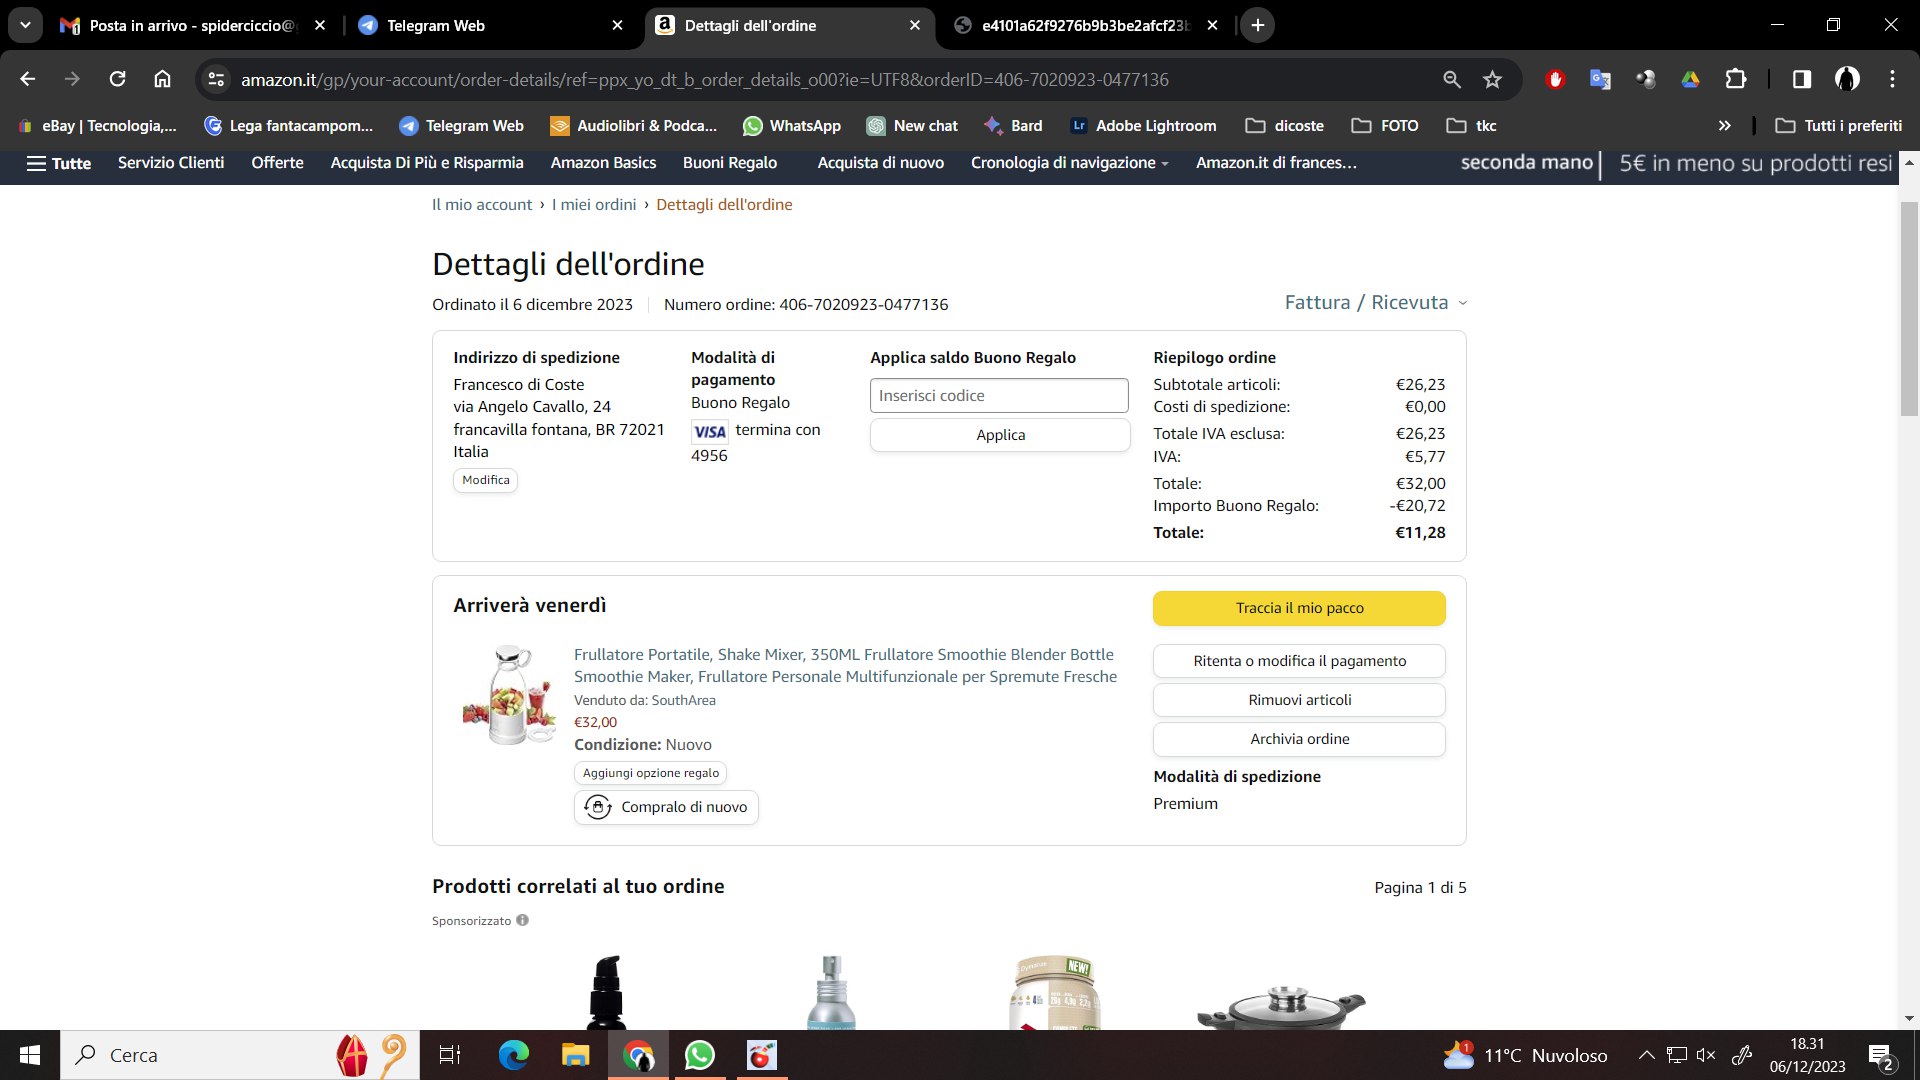Click the zoom magnifier icon in address bar
Screen dimensions: 1920x1080
point(1452,79)
